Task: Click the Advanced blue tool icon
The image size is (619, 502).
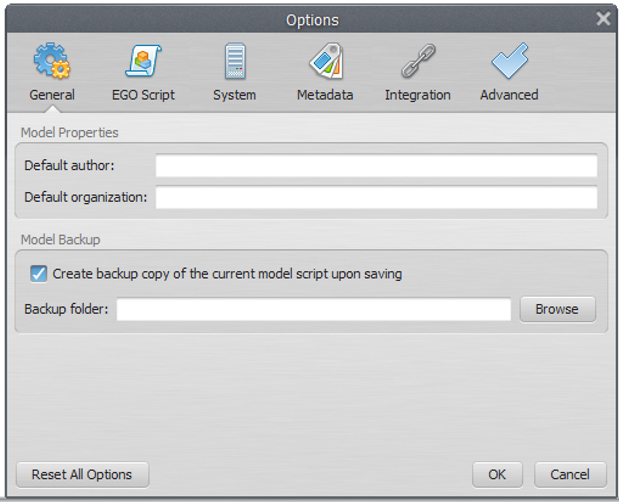Action: (x=509, y=62)
